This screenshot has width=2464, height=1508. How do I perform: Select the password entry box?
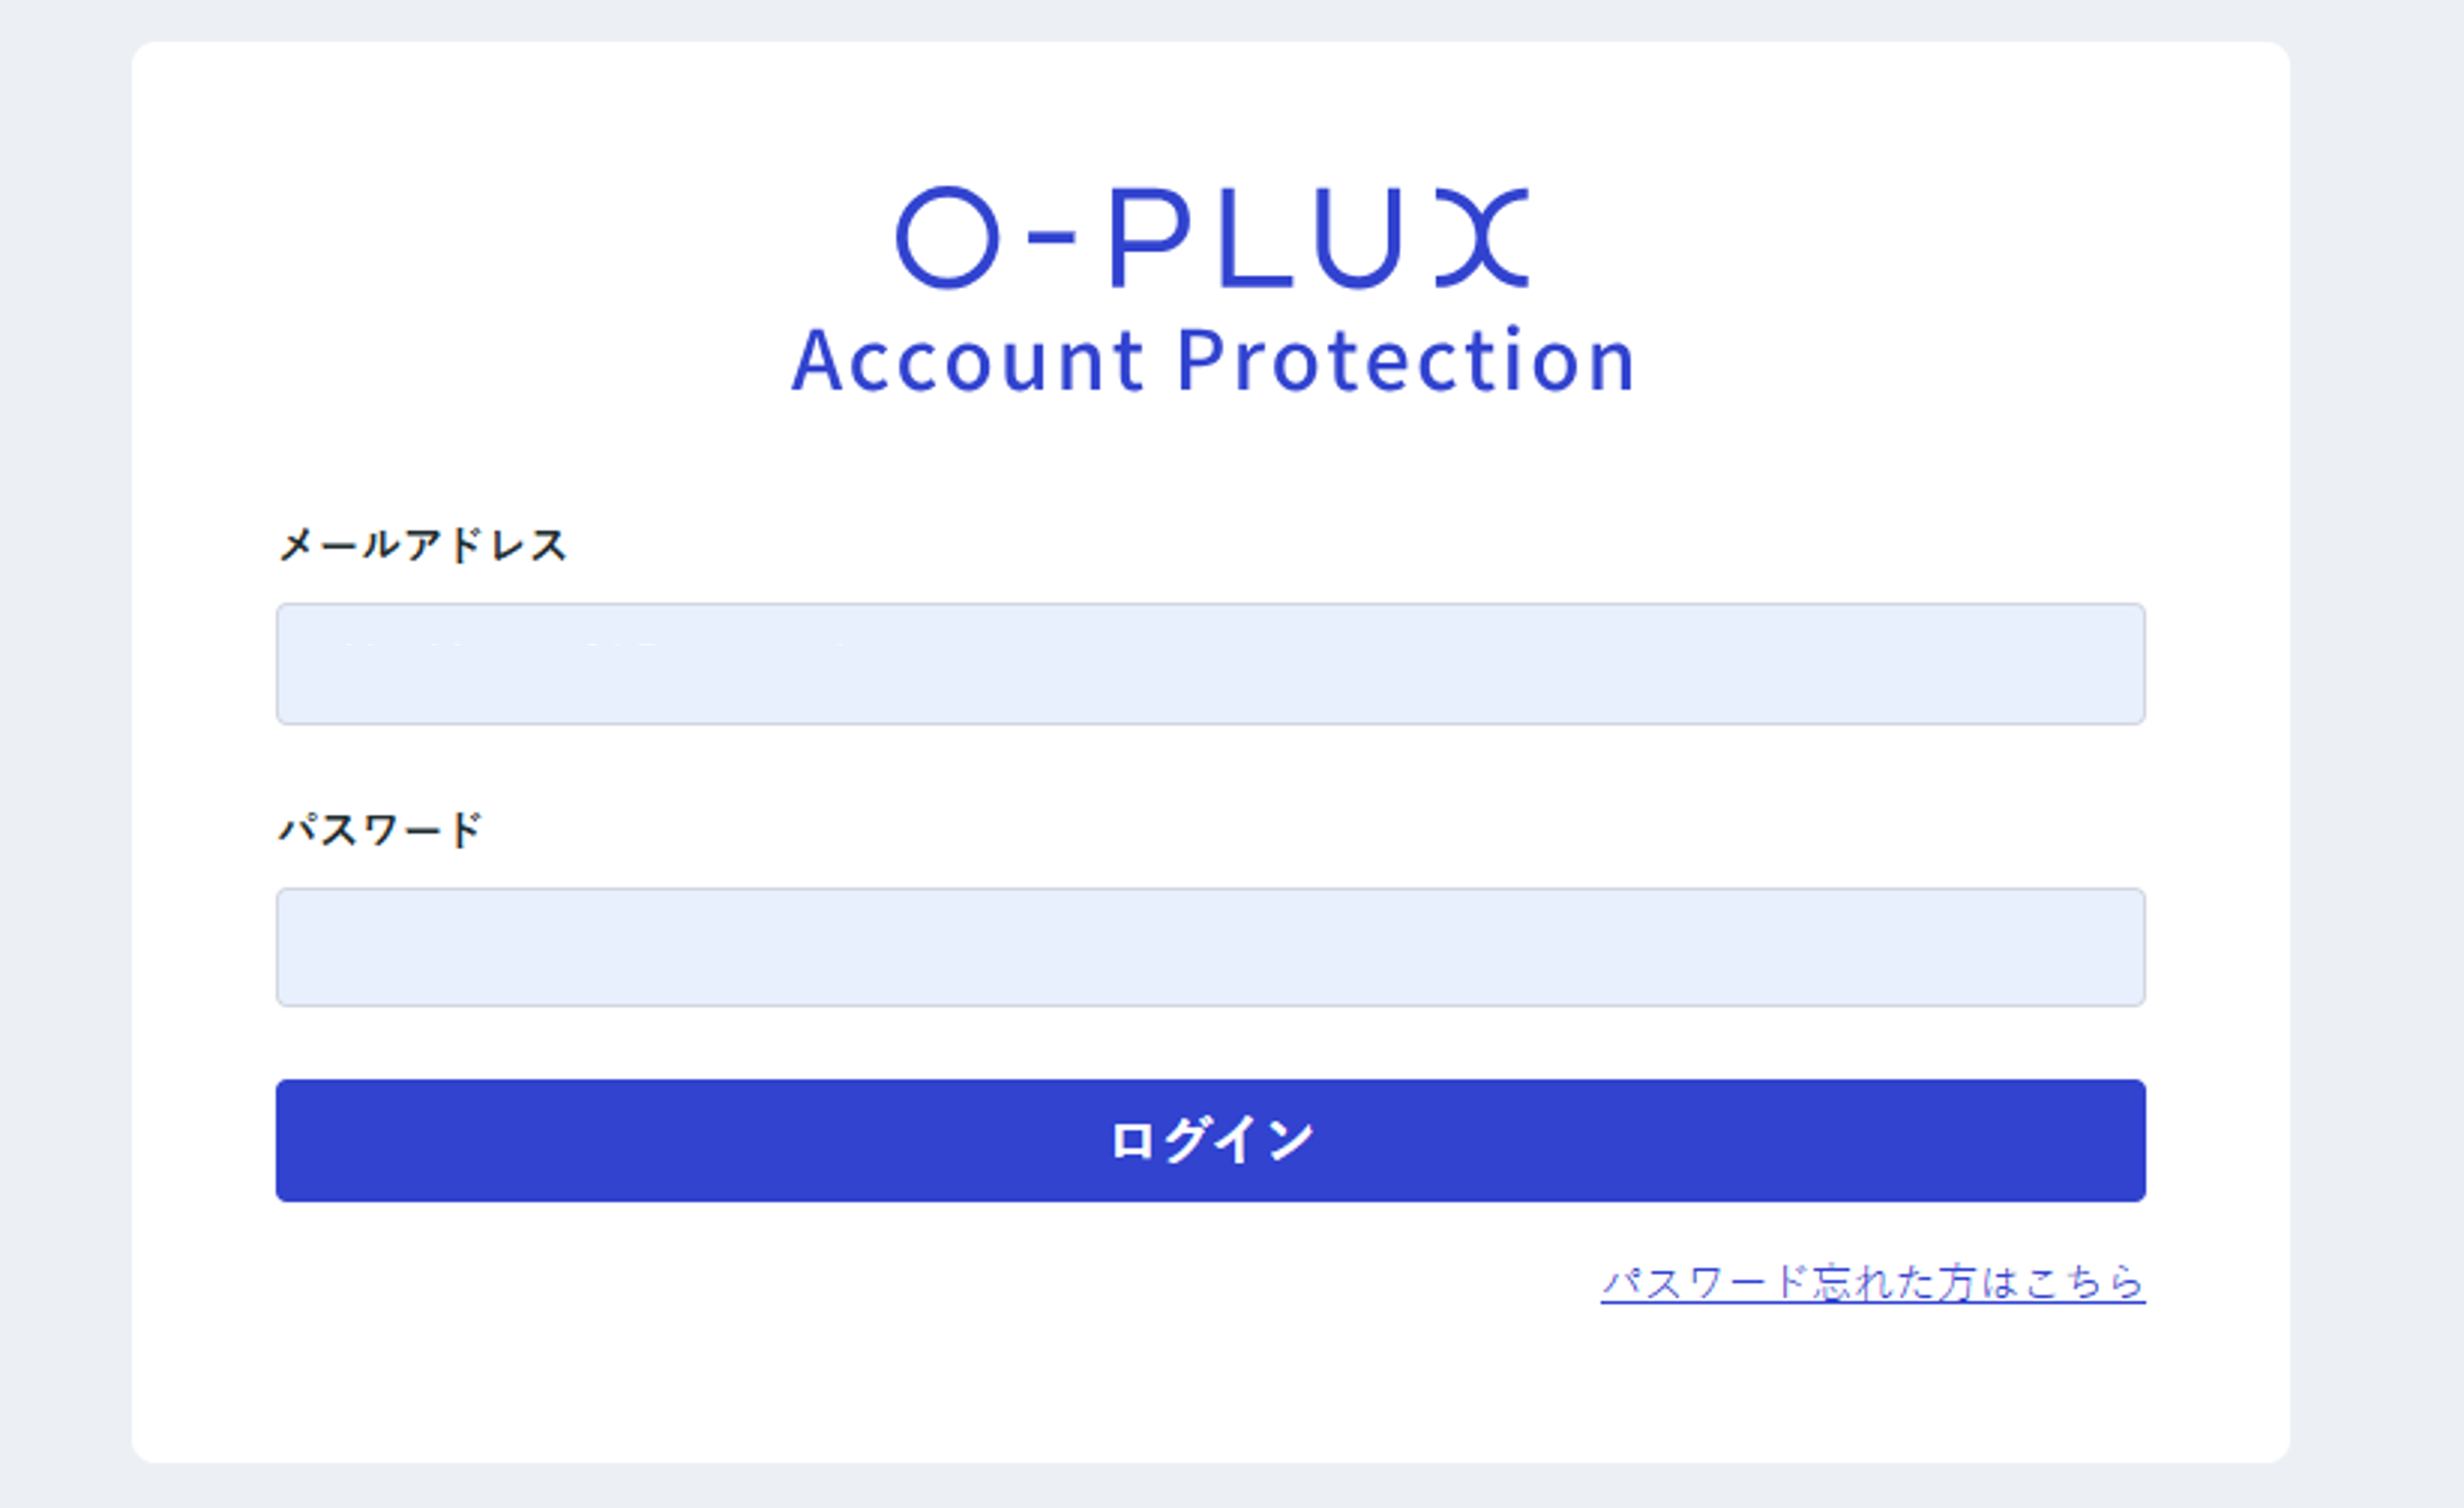(x=1210, y=947)
